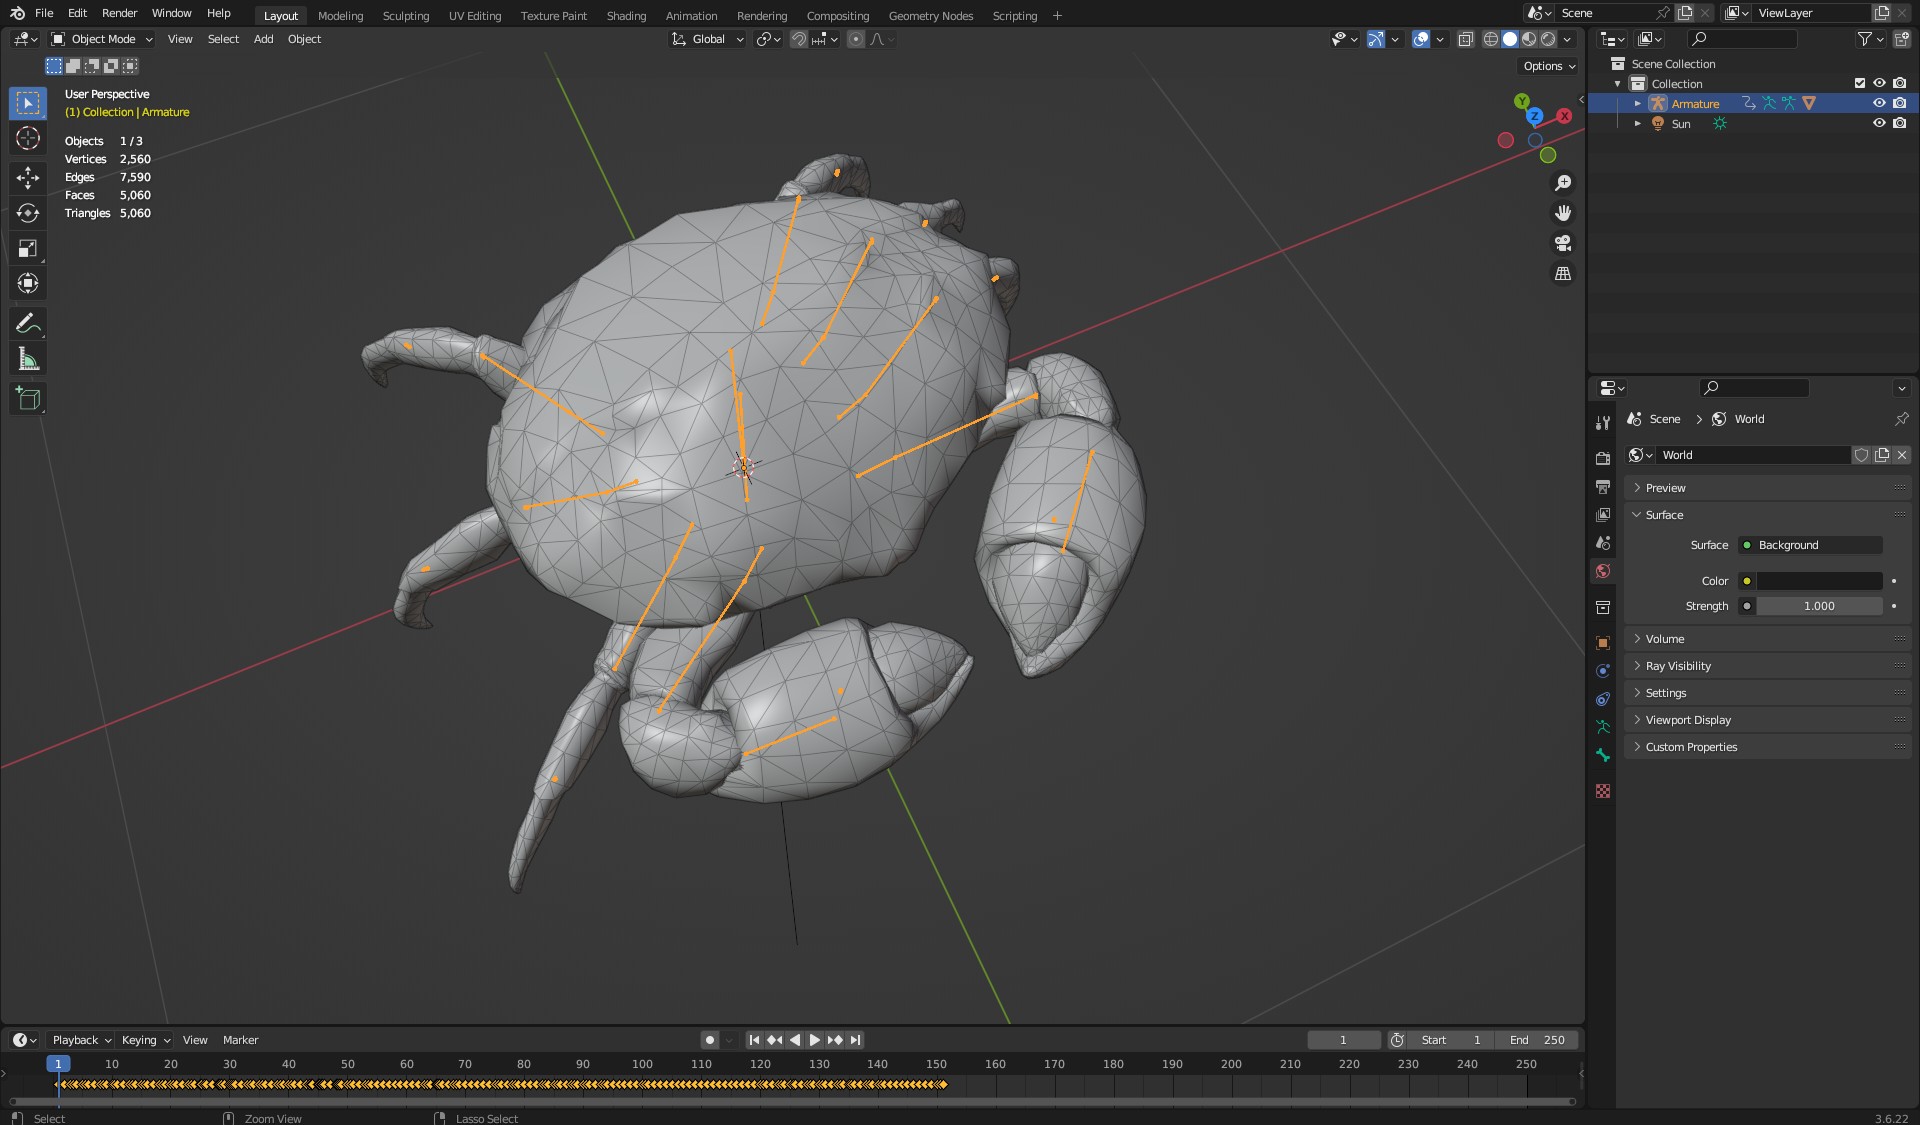Choose the Measure ruler tool
Viewport: 1920px width, 1125px height.
(28, 359)
